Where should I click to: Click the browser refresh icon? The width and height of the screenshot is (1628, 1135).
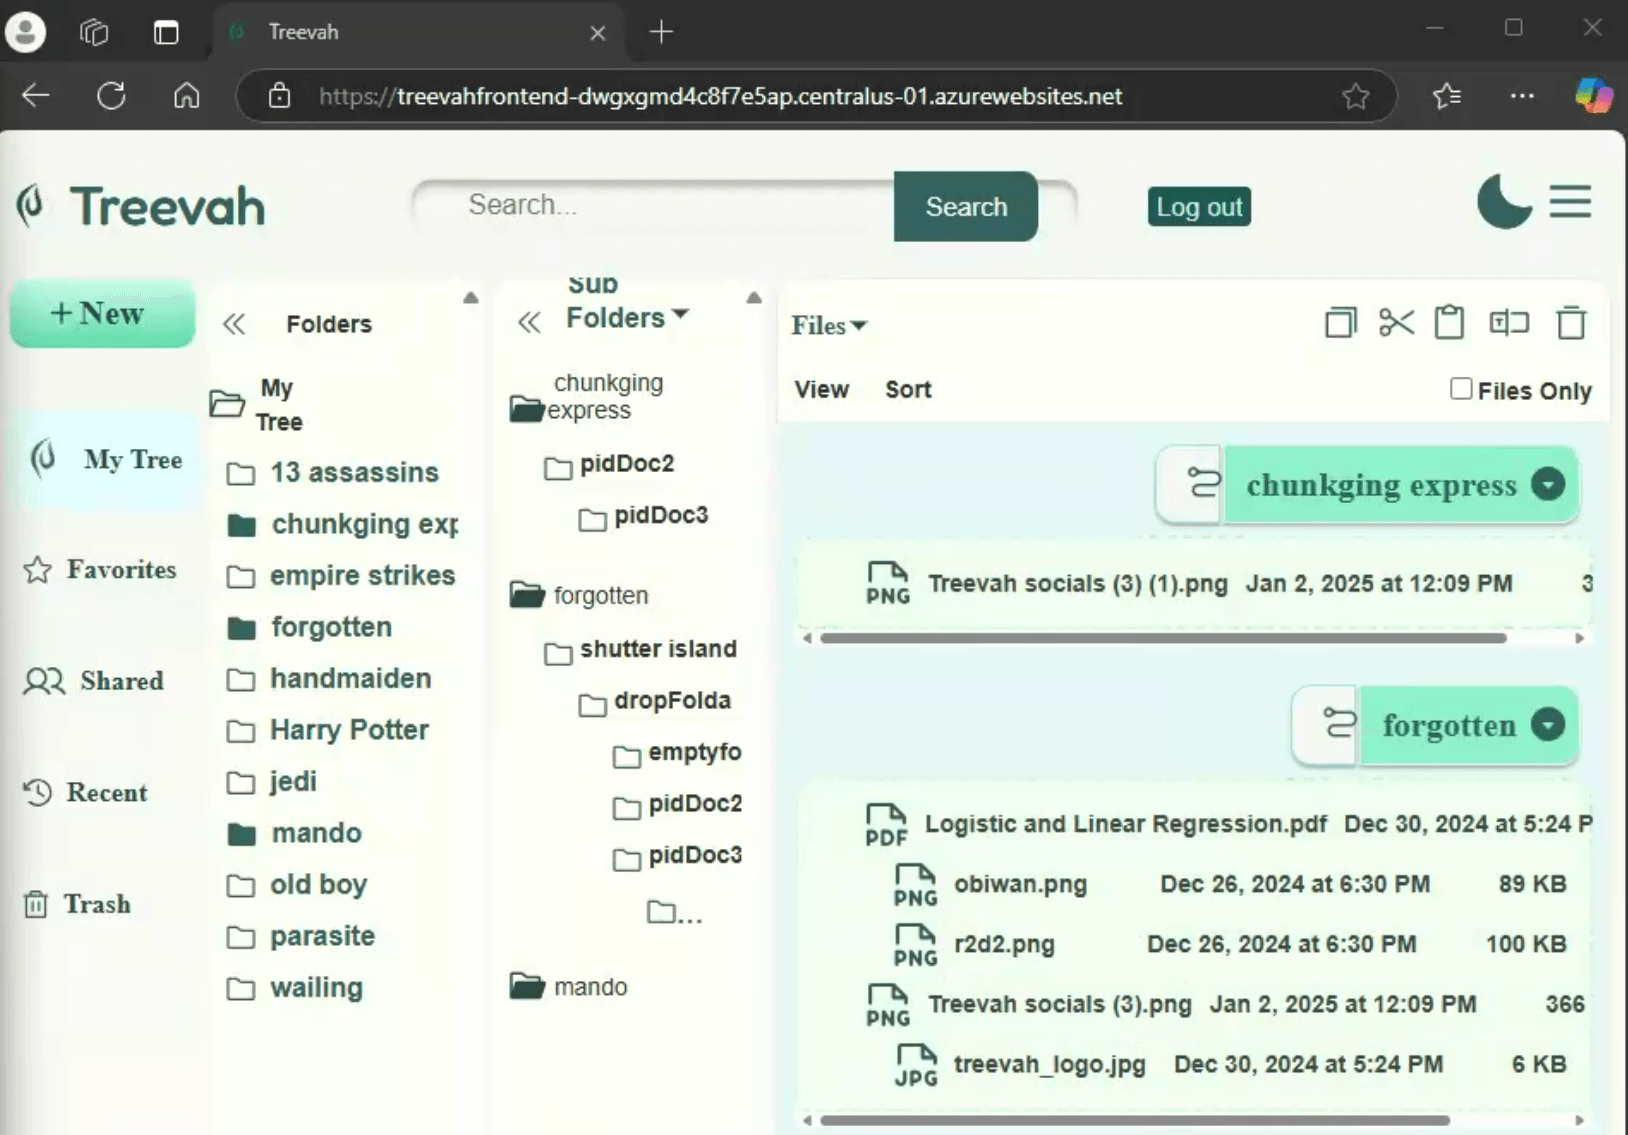click(x=111, y=96)
